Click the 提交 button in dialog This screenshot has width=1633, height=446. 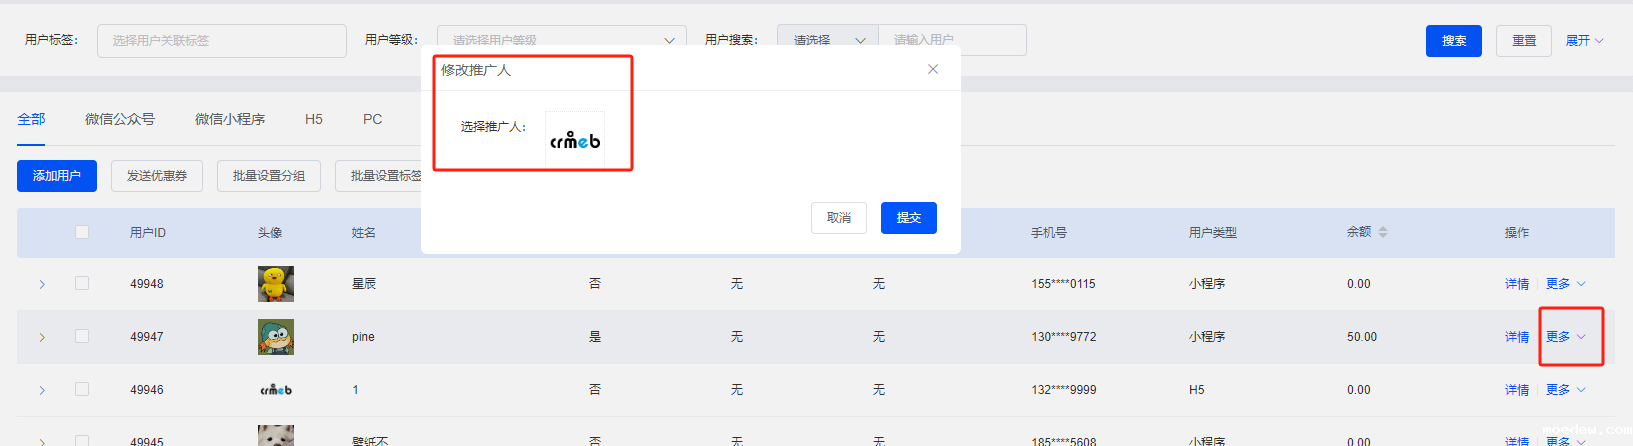click(908, 218)
